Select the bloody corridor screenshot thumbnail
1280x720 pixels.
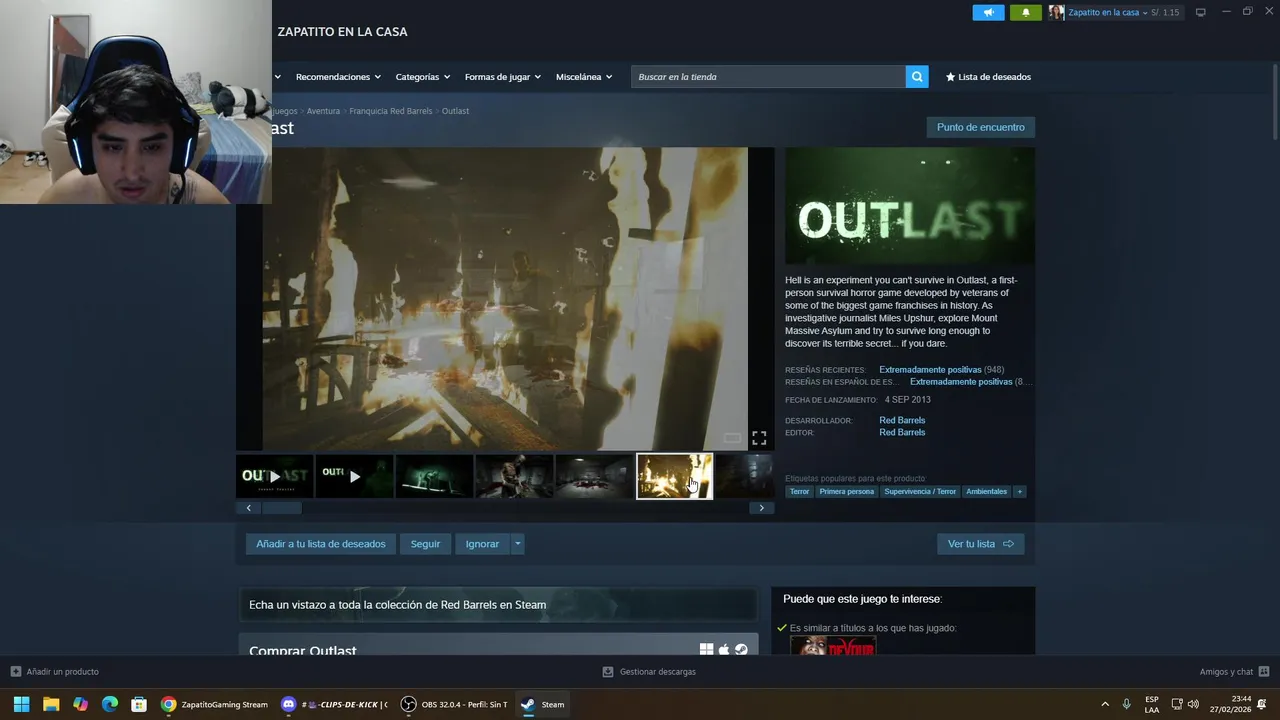point(594,476)
